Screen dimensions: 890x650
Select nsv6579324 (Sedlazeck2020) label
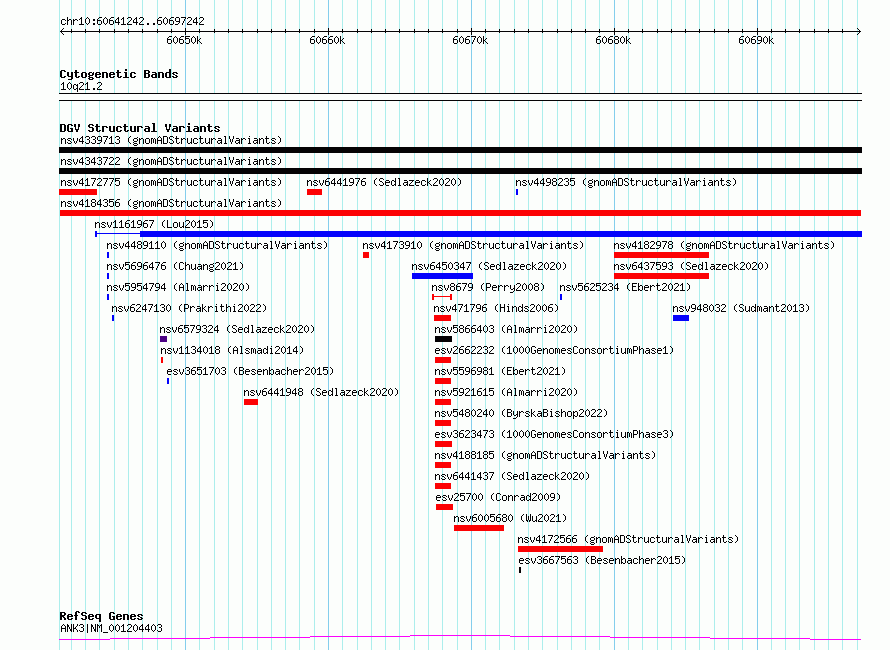tap(237, 329)
